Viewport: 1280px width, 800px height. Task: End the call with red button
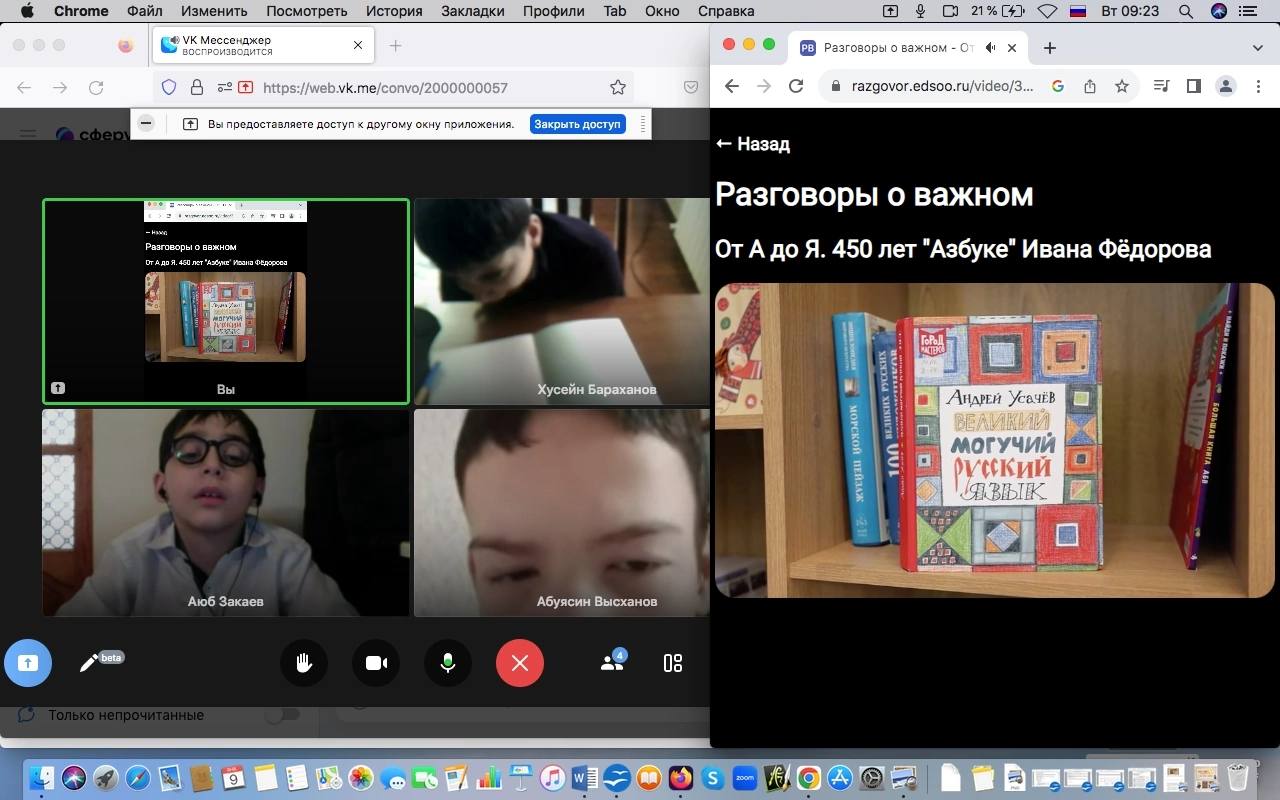[x=520, y=663]
